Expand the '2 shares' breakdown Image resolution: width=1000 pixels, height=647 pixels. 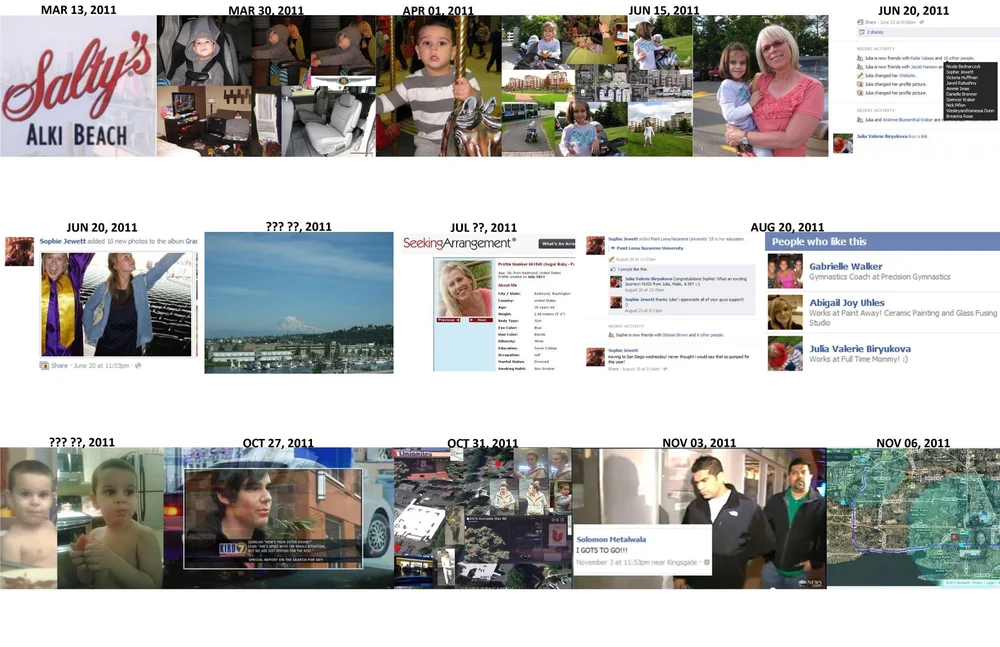tap(874, 32)
